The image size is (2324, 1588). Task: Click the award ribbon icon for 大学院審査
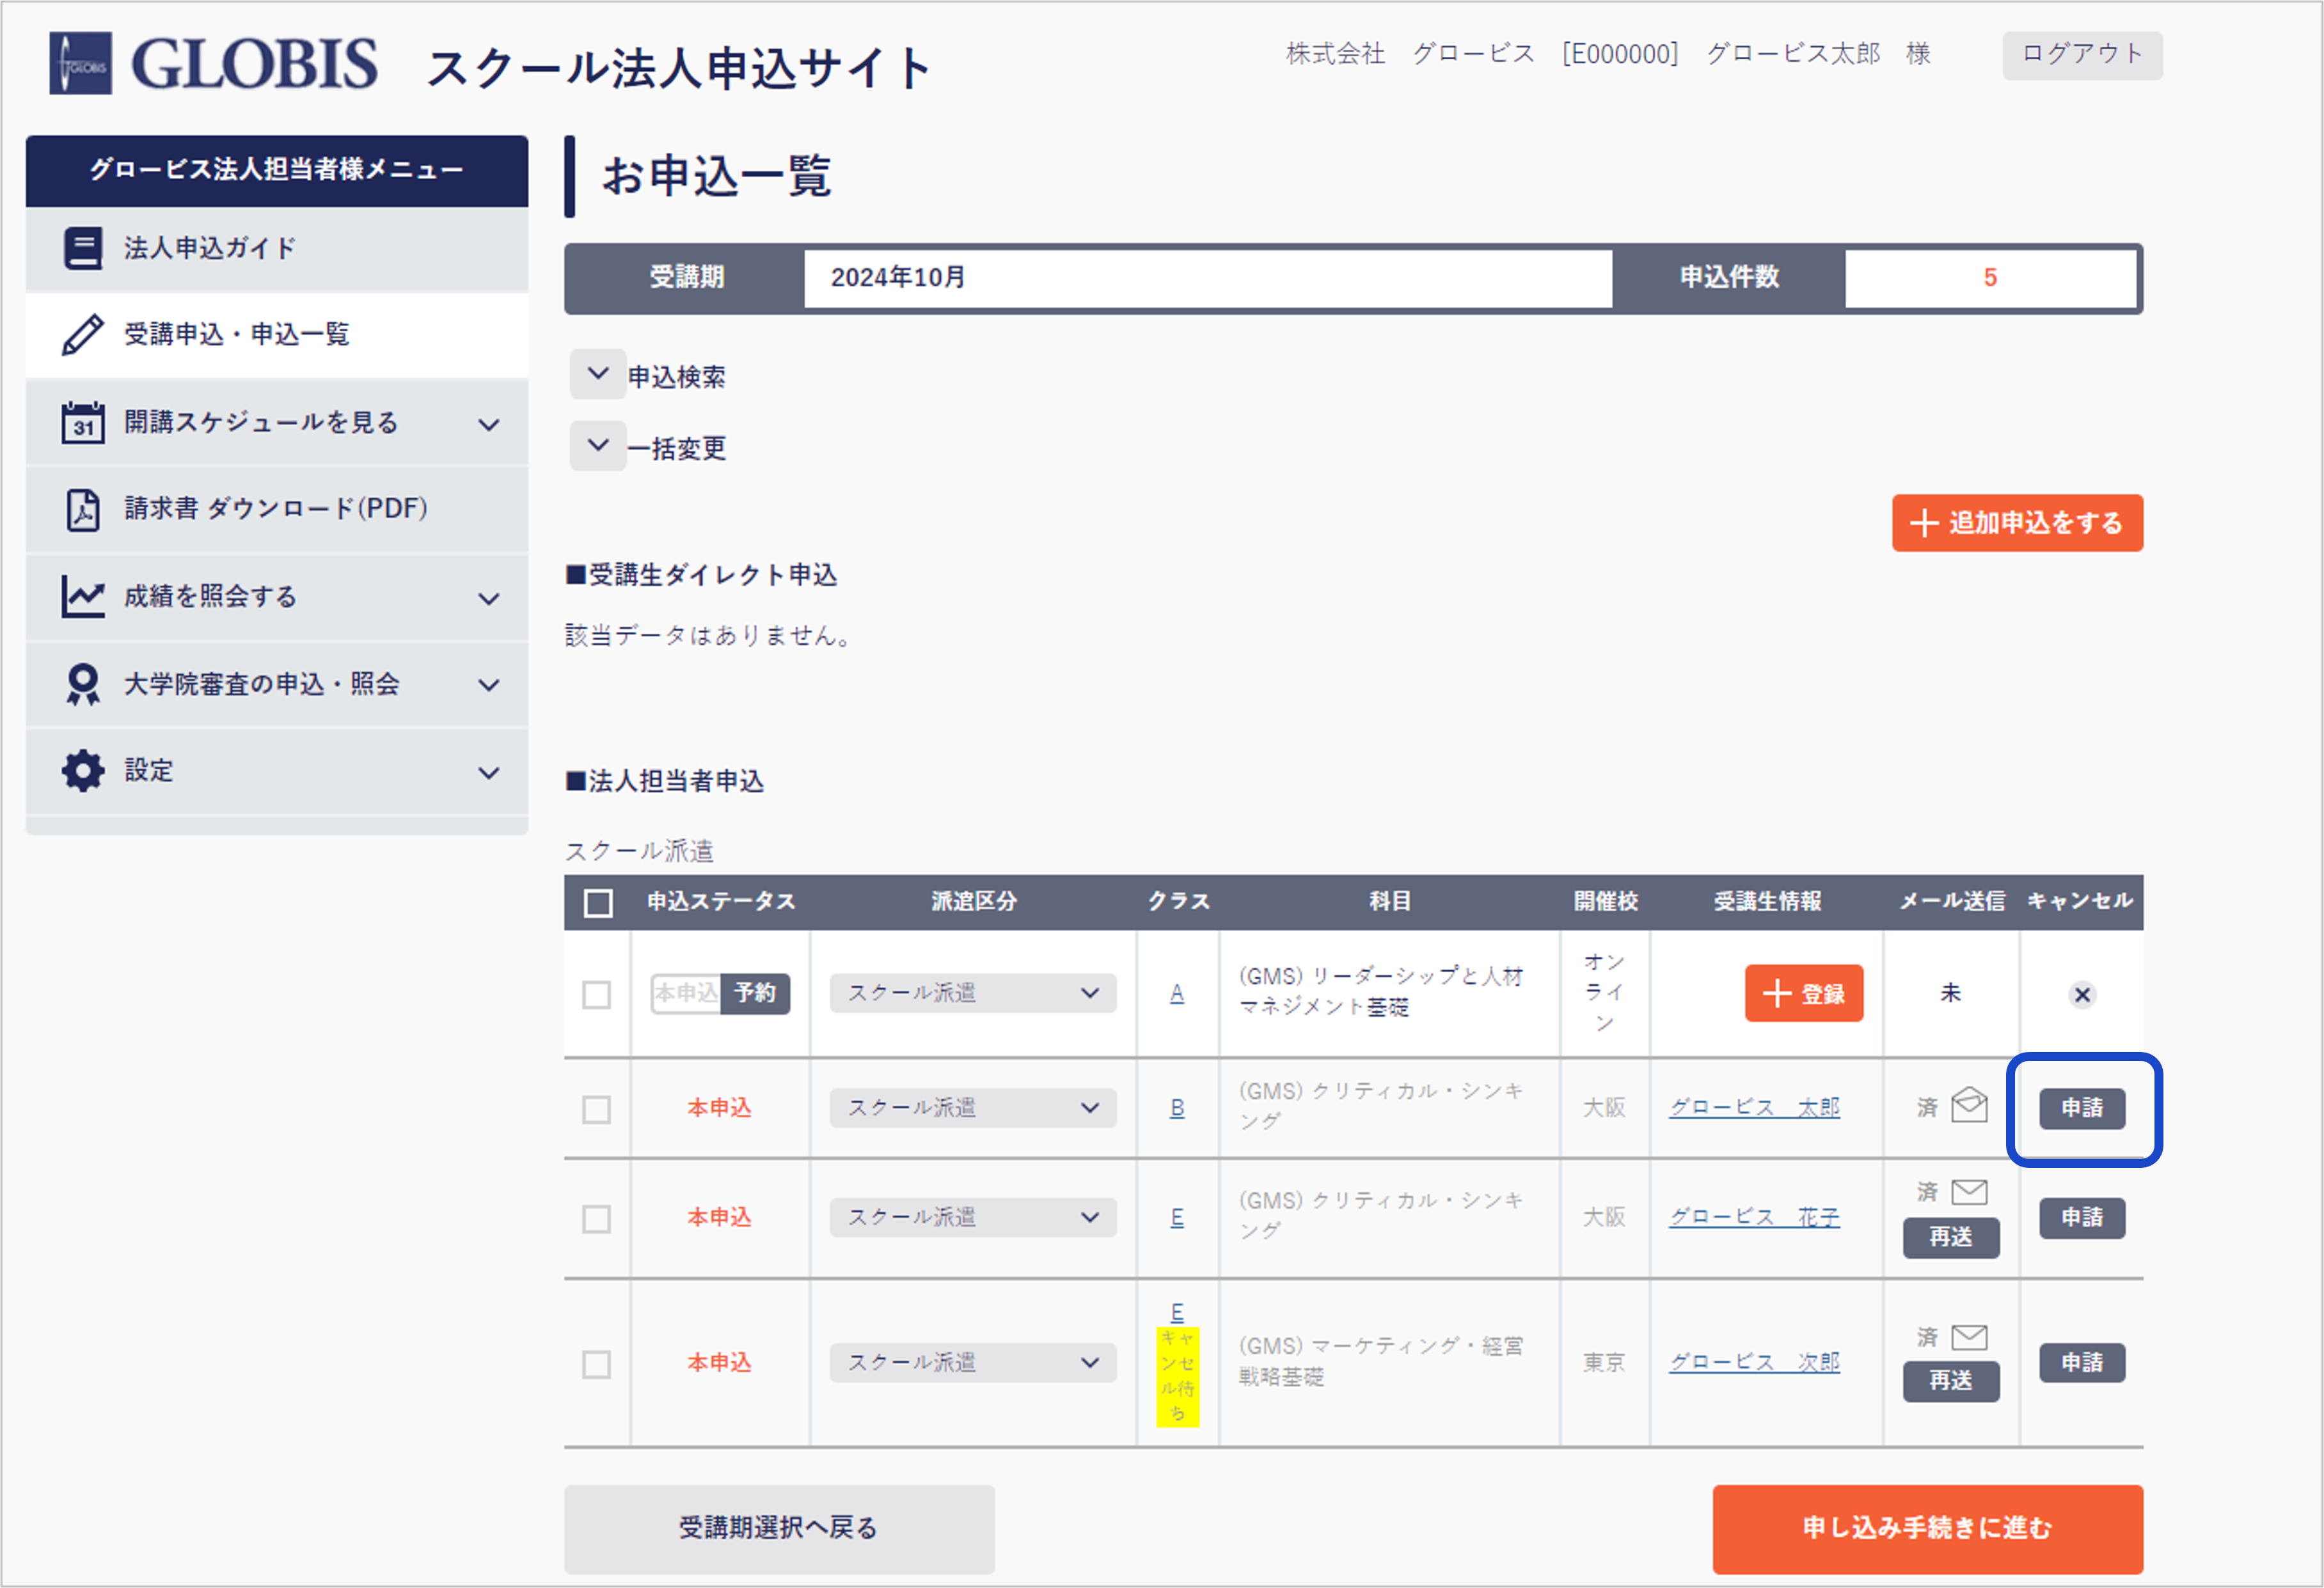pyautogui.click(x=83, y=684)
